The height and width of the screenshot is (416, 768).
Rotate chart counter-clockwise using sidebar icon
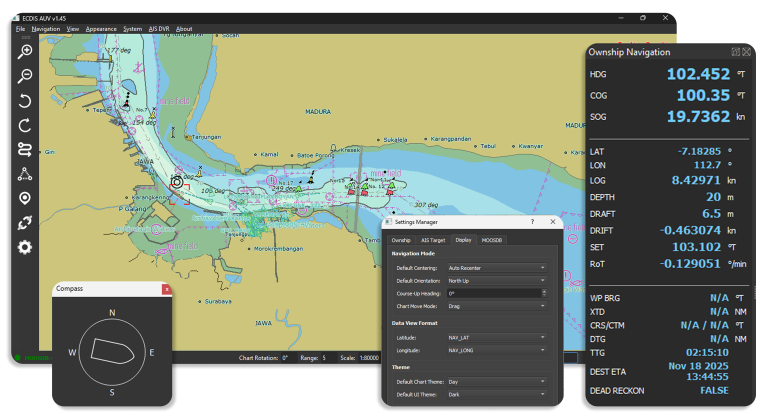tap(25, 101)
